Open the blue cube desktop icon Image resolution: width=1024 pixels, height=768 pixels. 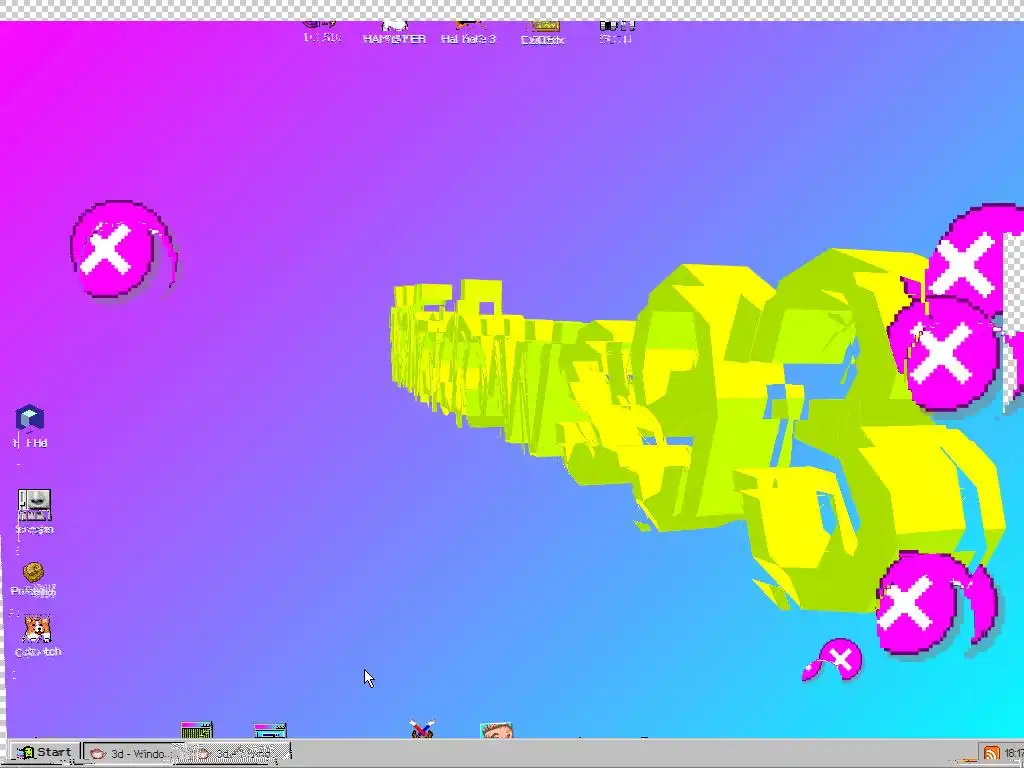click(x=30, y=419)
